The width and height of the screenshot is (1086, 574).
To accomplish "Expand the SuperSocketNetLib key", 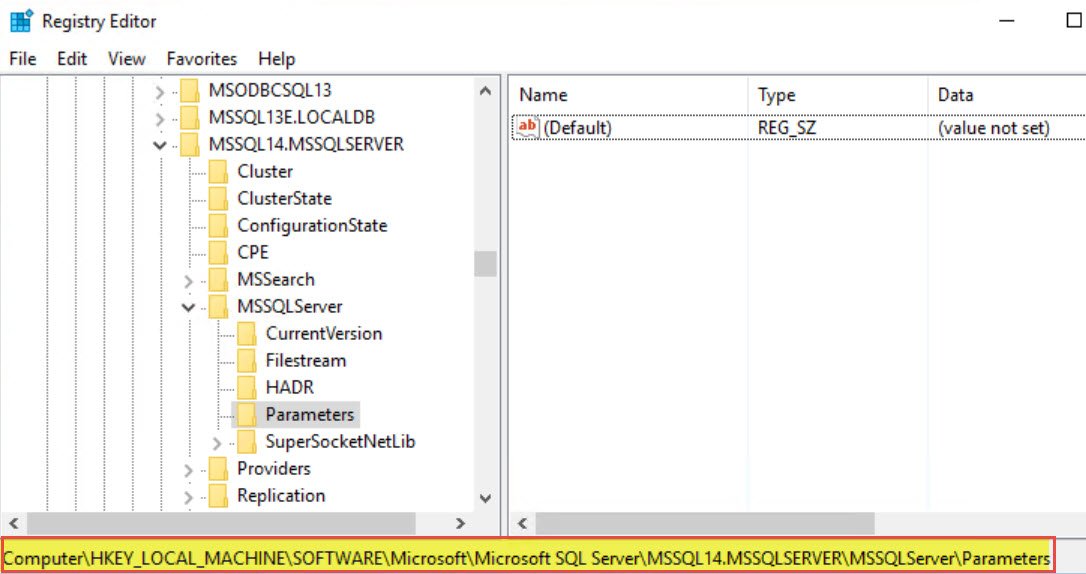I will 217,442.
